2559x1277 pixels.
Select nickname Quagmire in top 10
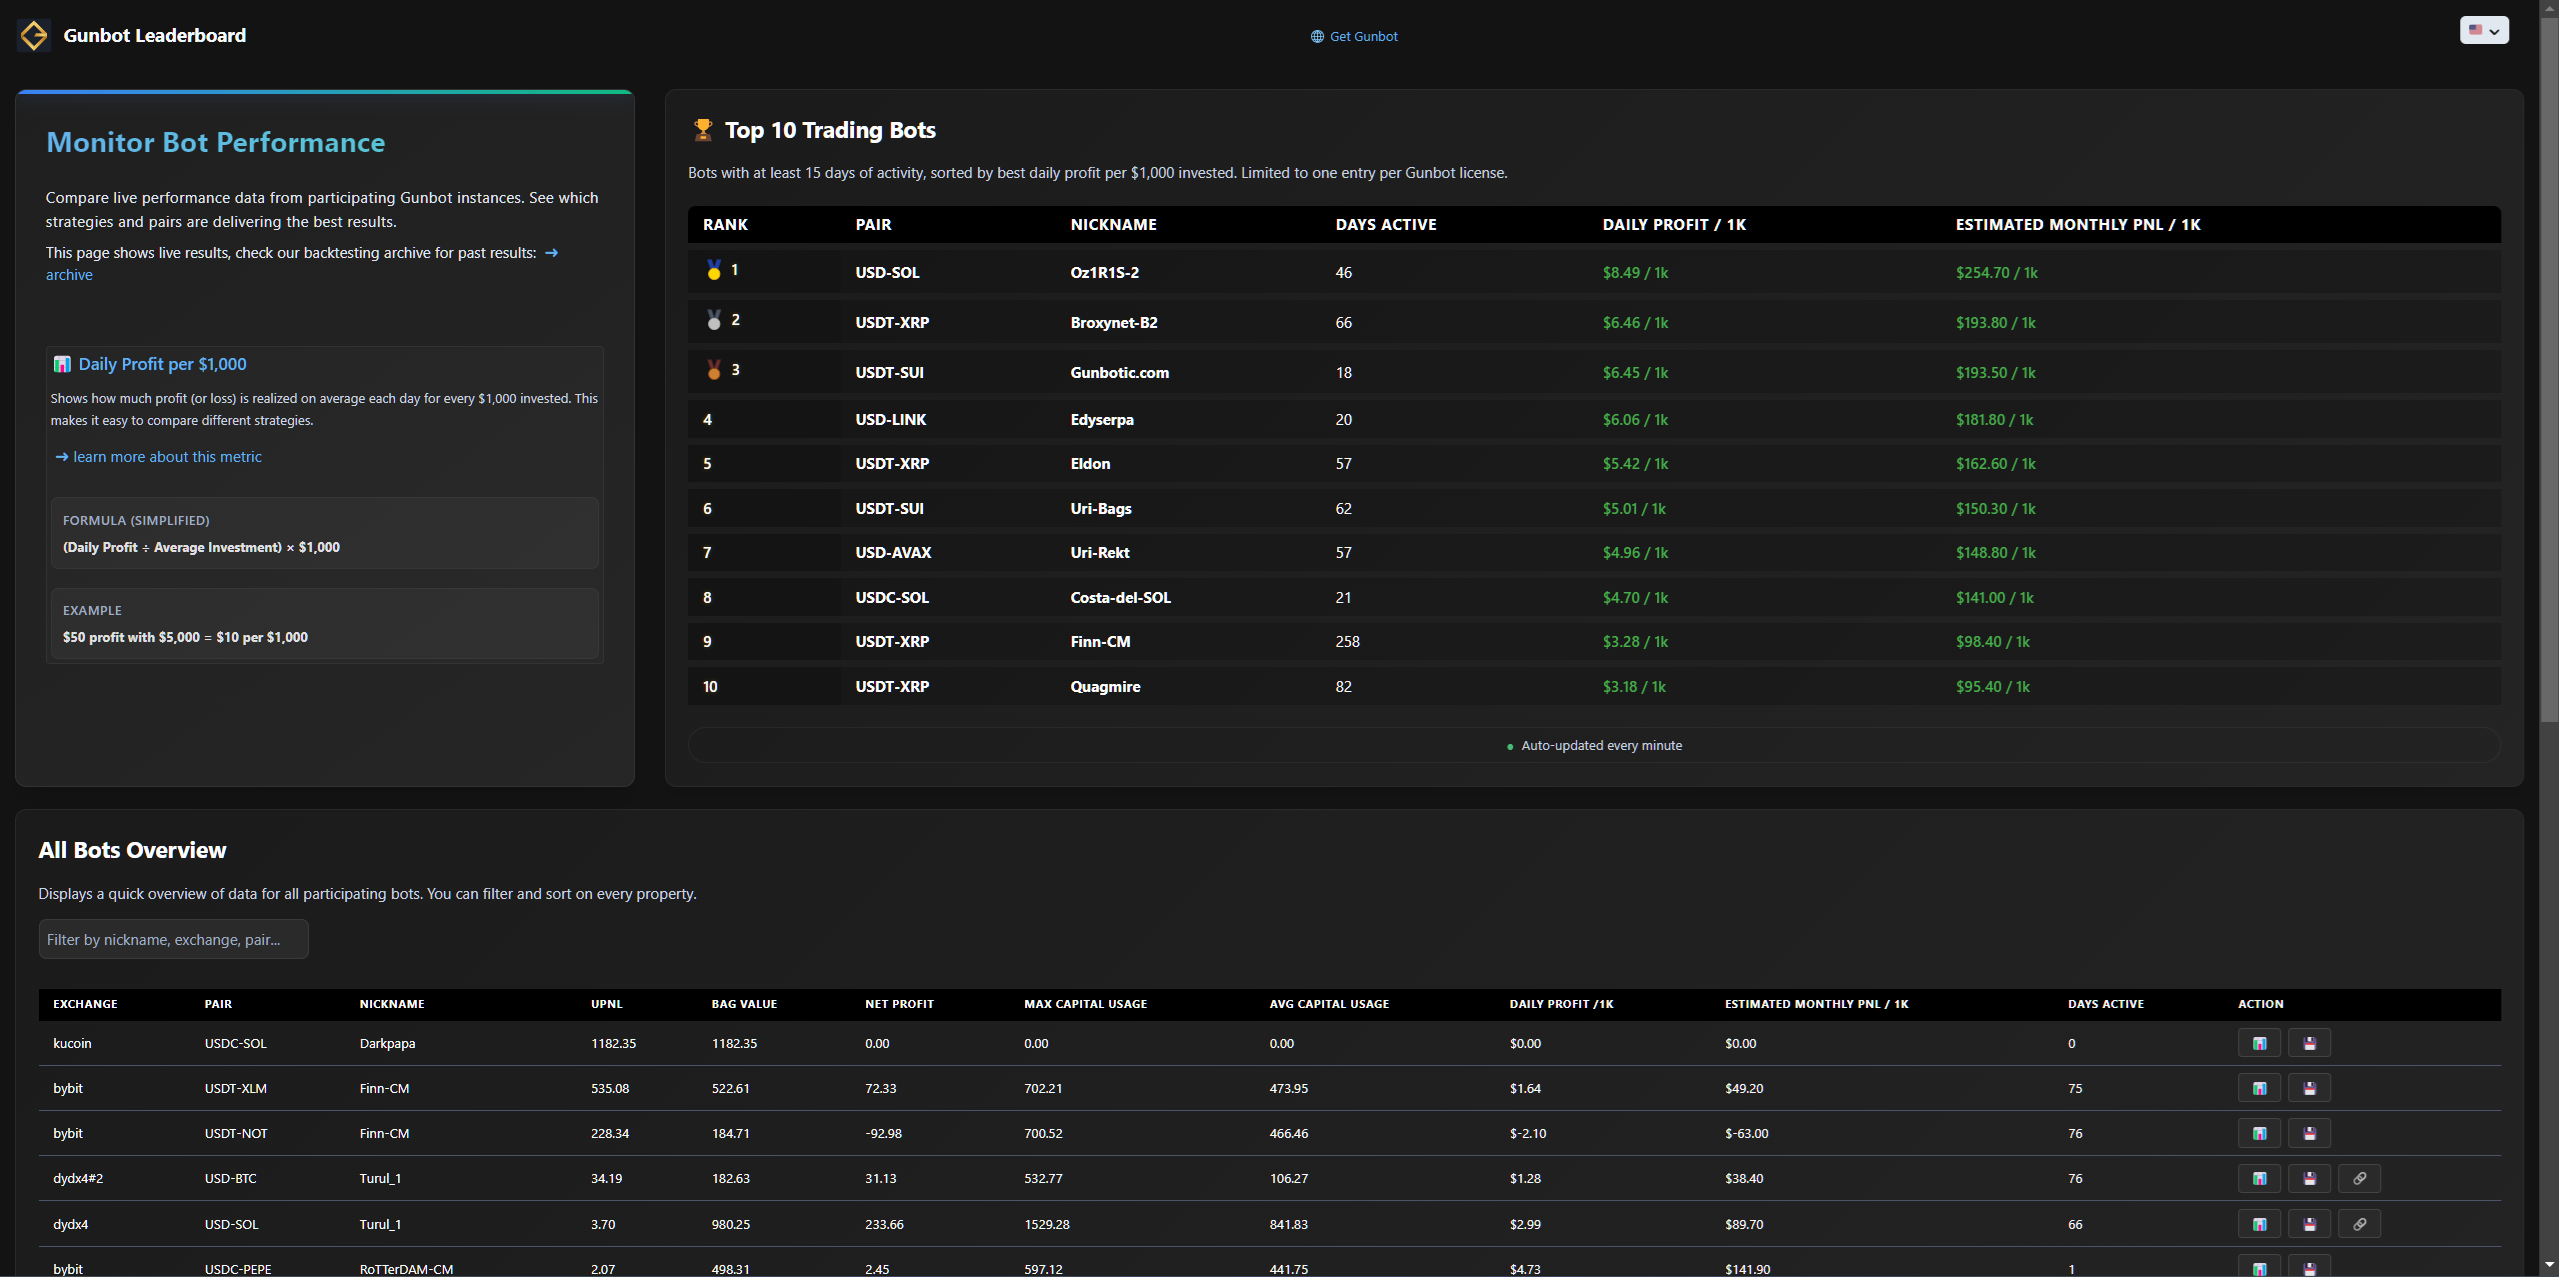pos(1105,686)
